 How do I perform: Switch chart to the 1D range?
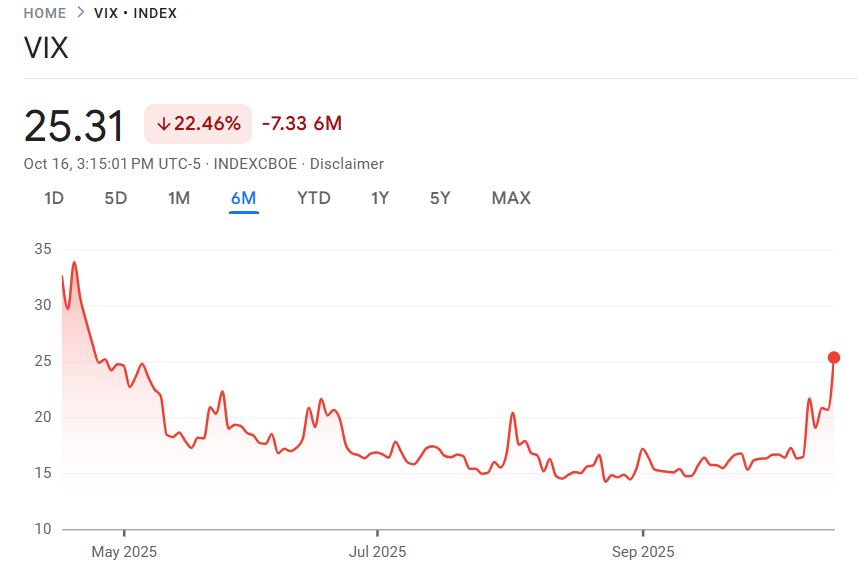(x=54, y=198)
